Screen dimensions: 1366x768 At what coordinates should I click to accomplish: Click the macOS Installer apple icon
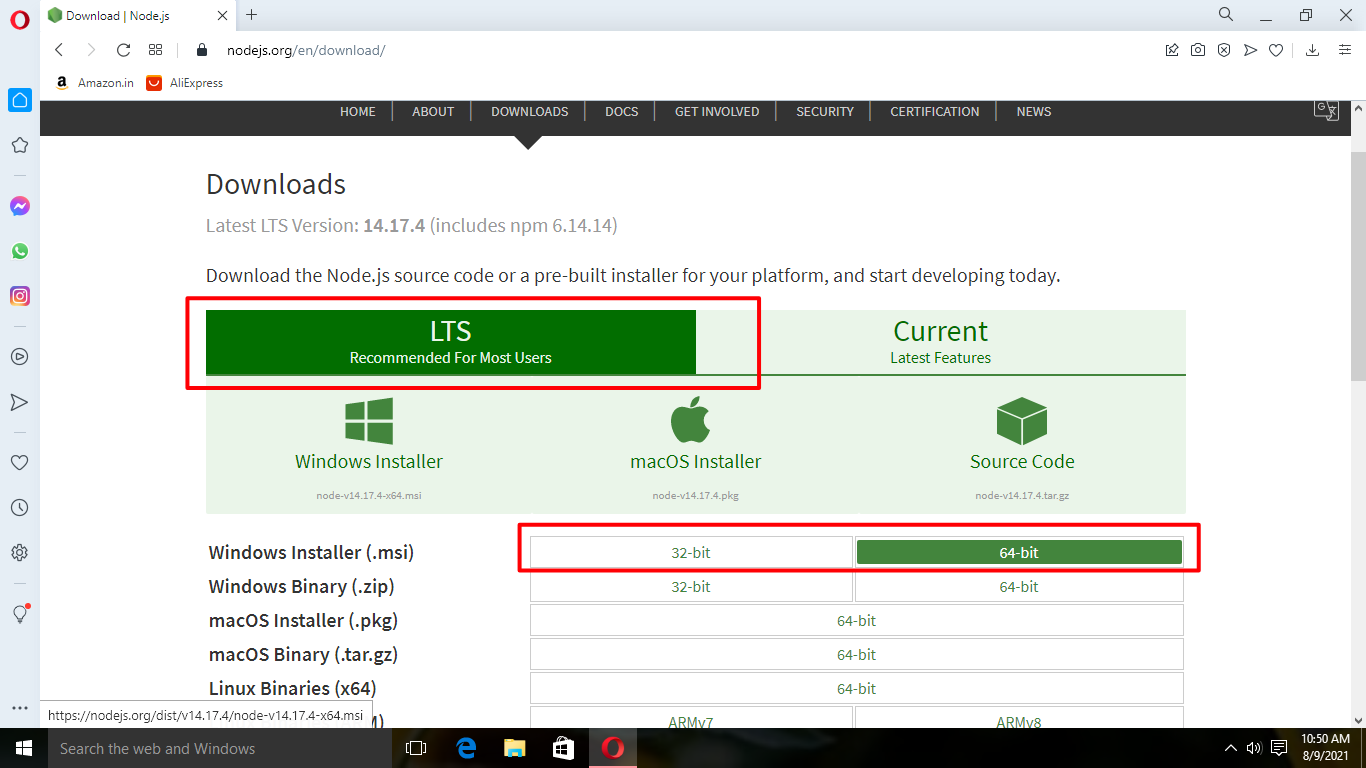[690, 419]
